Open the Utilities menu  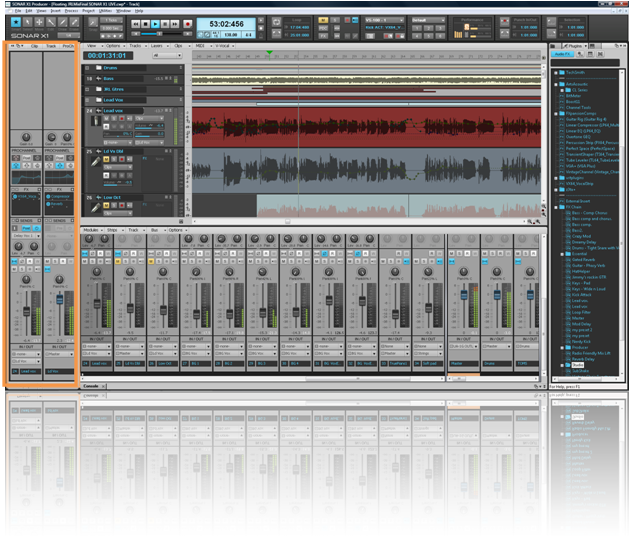pyautogui.click(x=105, y=11)
